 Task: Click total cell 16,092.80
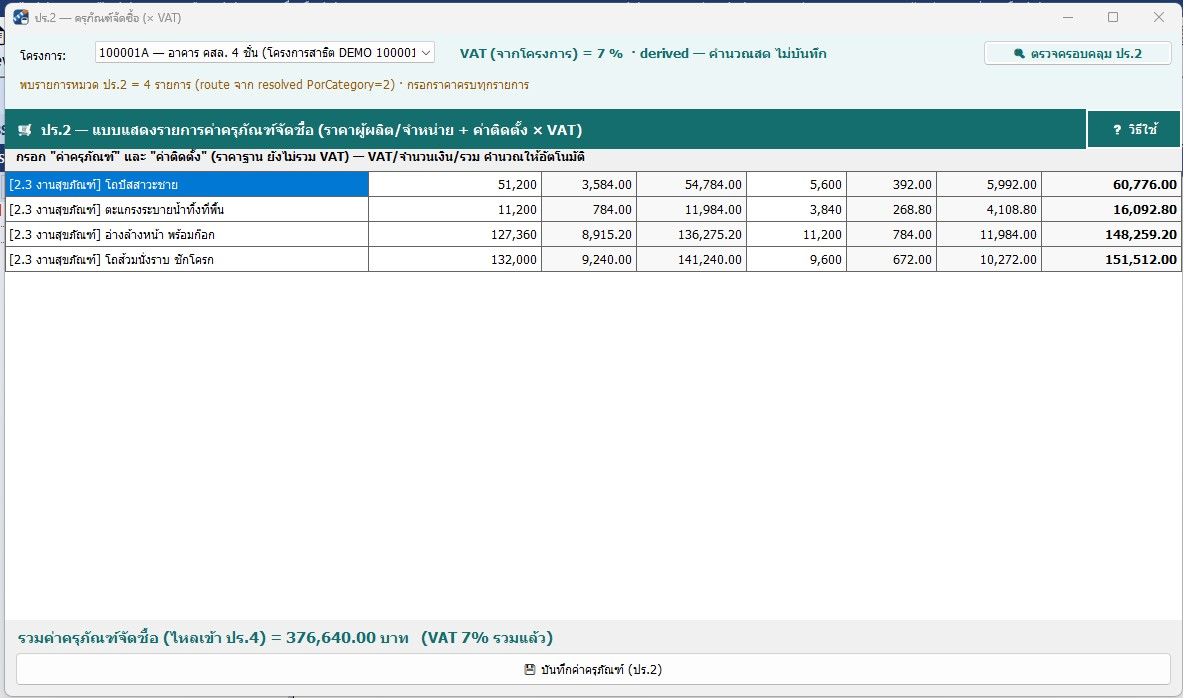1111,209
